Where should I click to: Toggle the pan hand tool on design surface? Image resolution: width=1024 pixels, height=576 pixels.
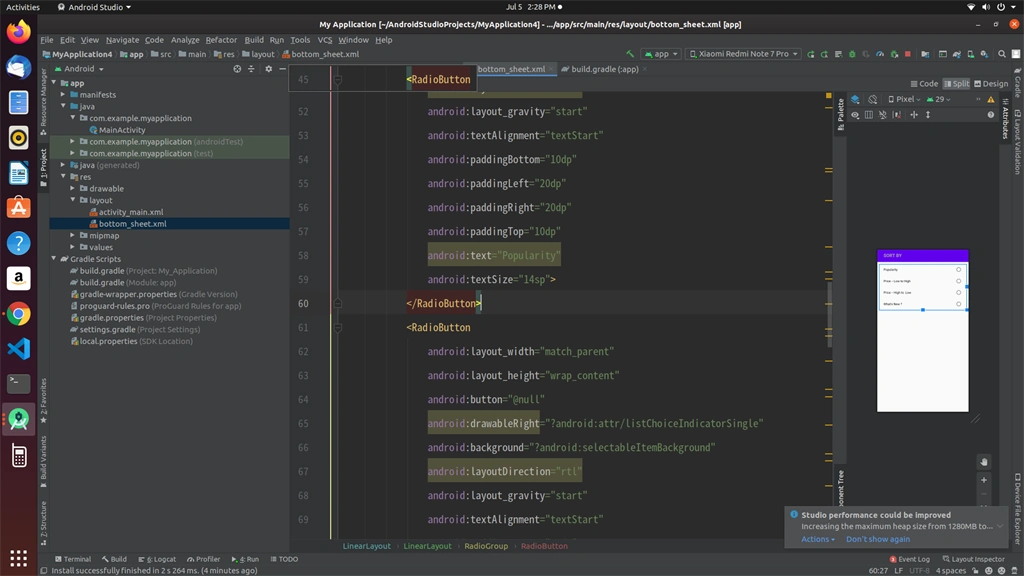click(x=984, y=462)
